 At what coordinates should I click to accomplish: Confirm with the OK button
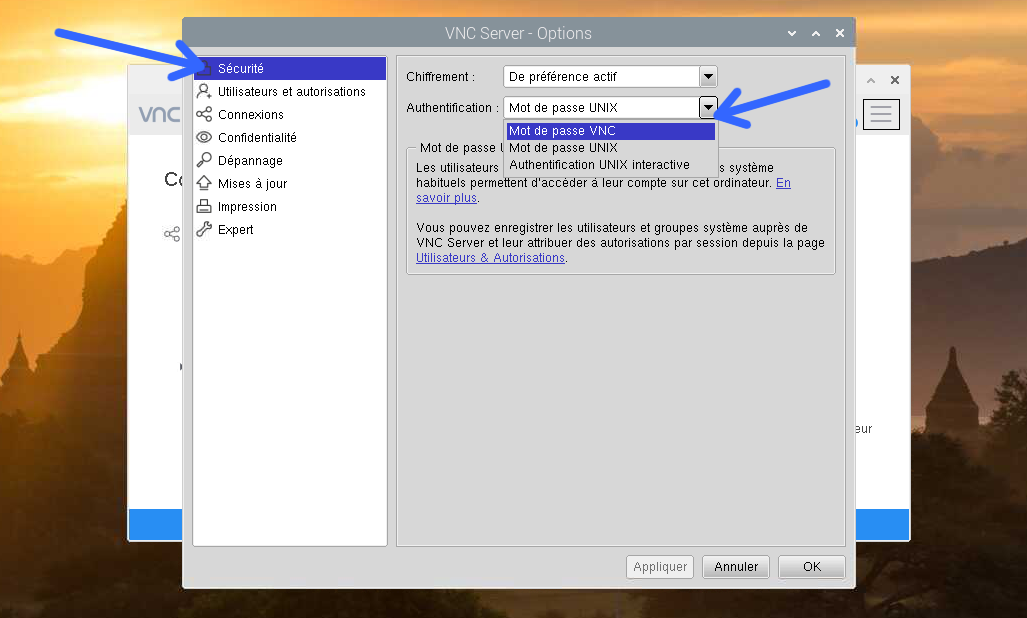(x=812, y=567)
